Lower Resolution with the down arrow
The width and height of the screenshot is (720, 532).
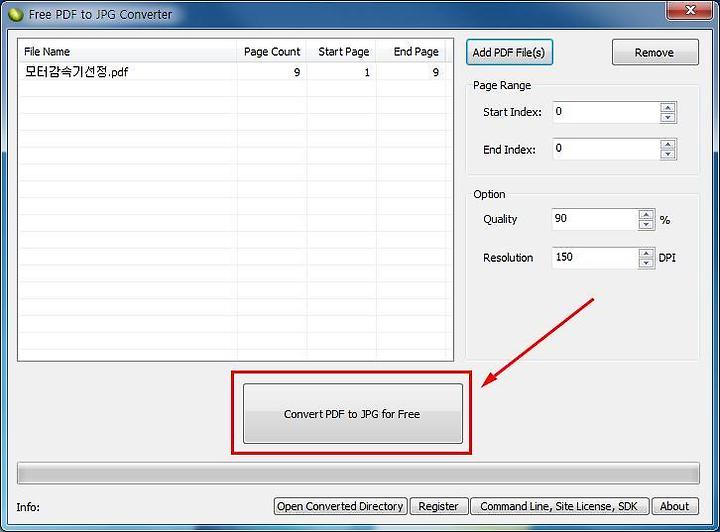(647, 263)
